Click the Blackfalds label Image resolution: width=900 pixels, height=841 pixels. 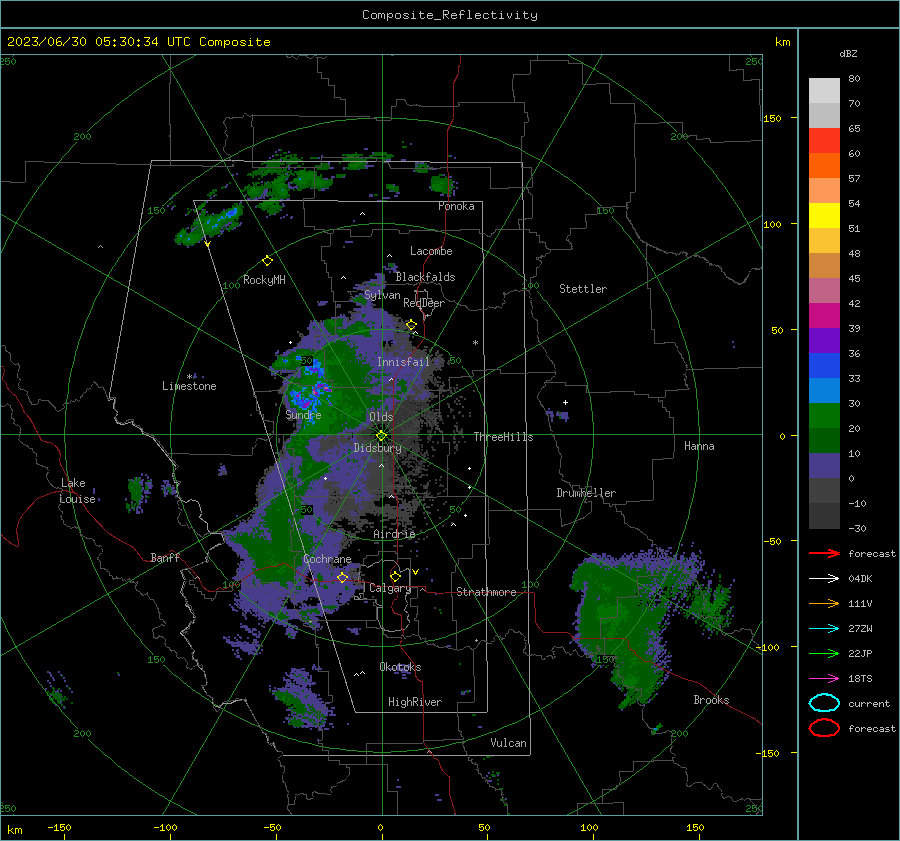coord(425,277)
